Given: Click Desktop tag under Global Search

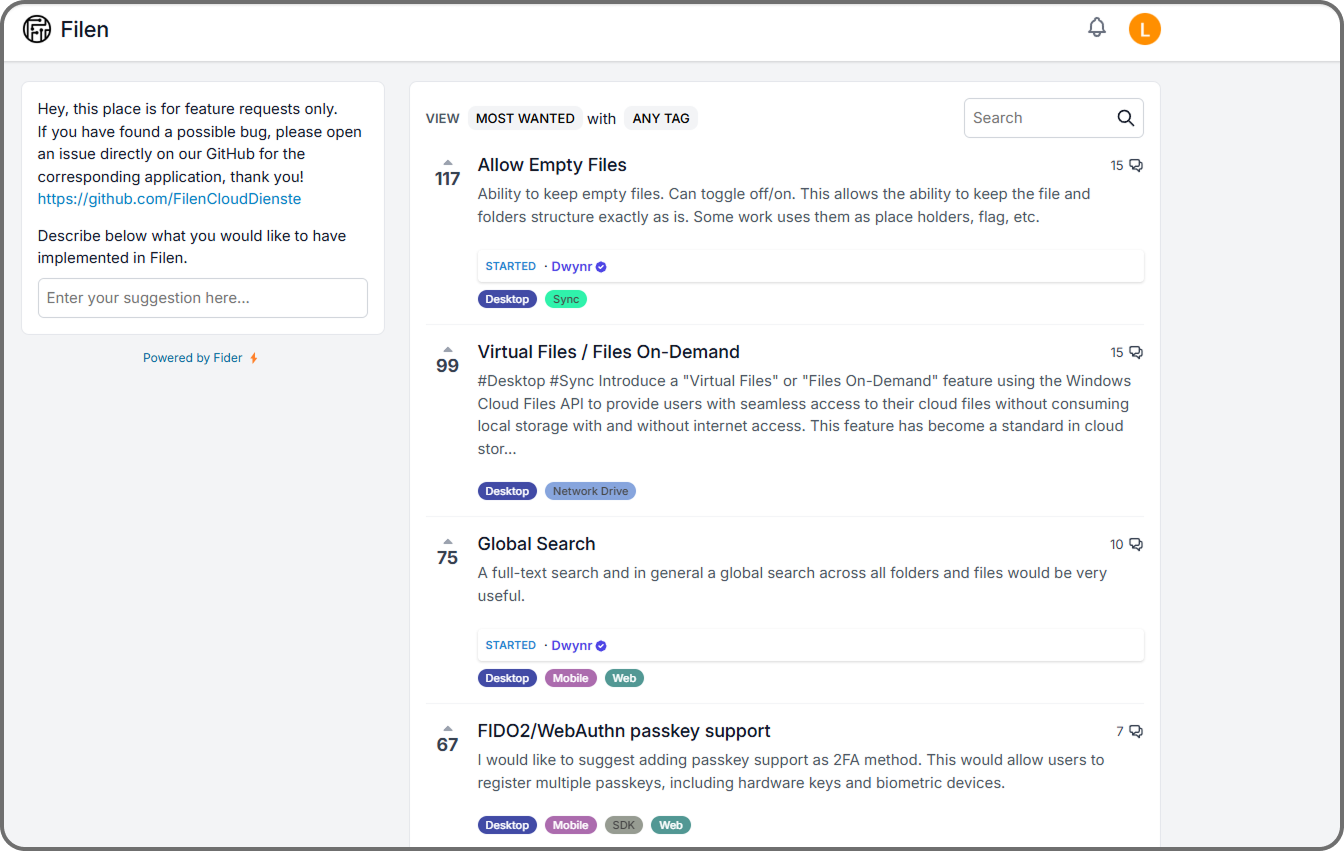Looking at the screenshot, I should pos(507,678).
